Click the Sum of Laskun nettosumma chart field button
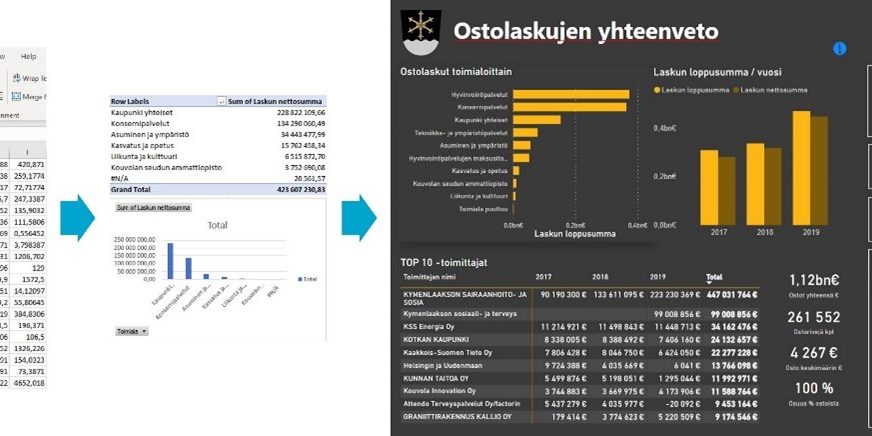 coord(153,207)
